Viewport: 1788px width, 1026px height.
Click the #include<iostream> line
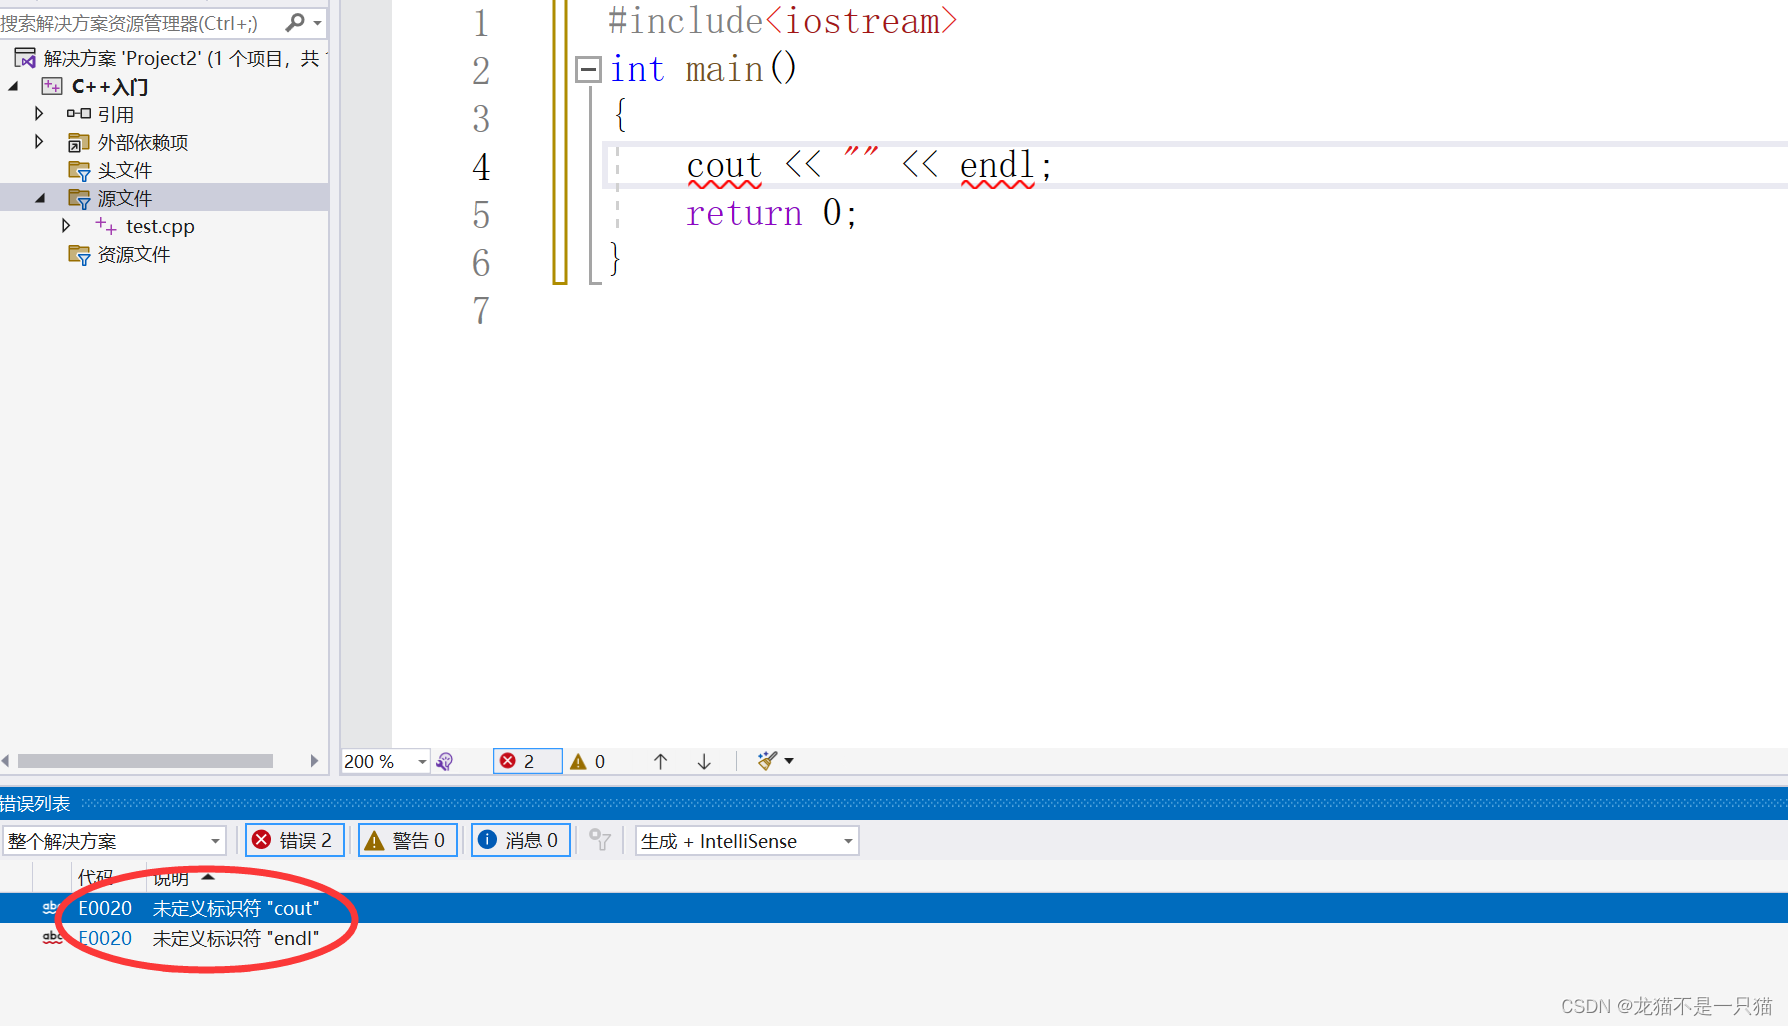tap(782, 21)
